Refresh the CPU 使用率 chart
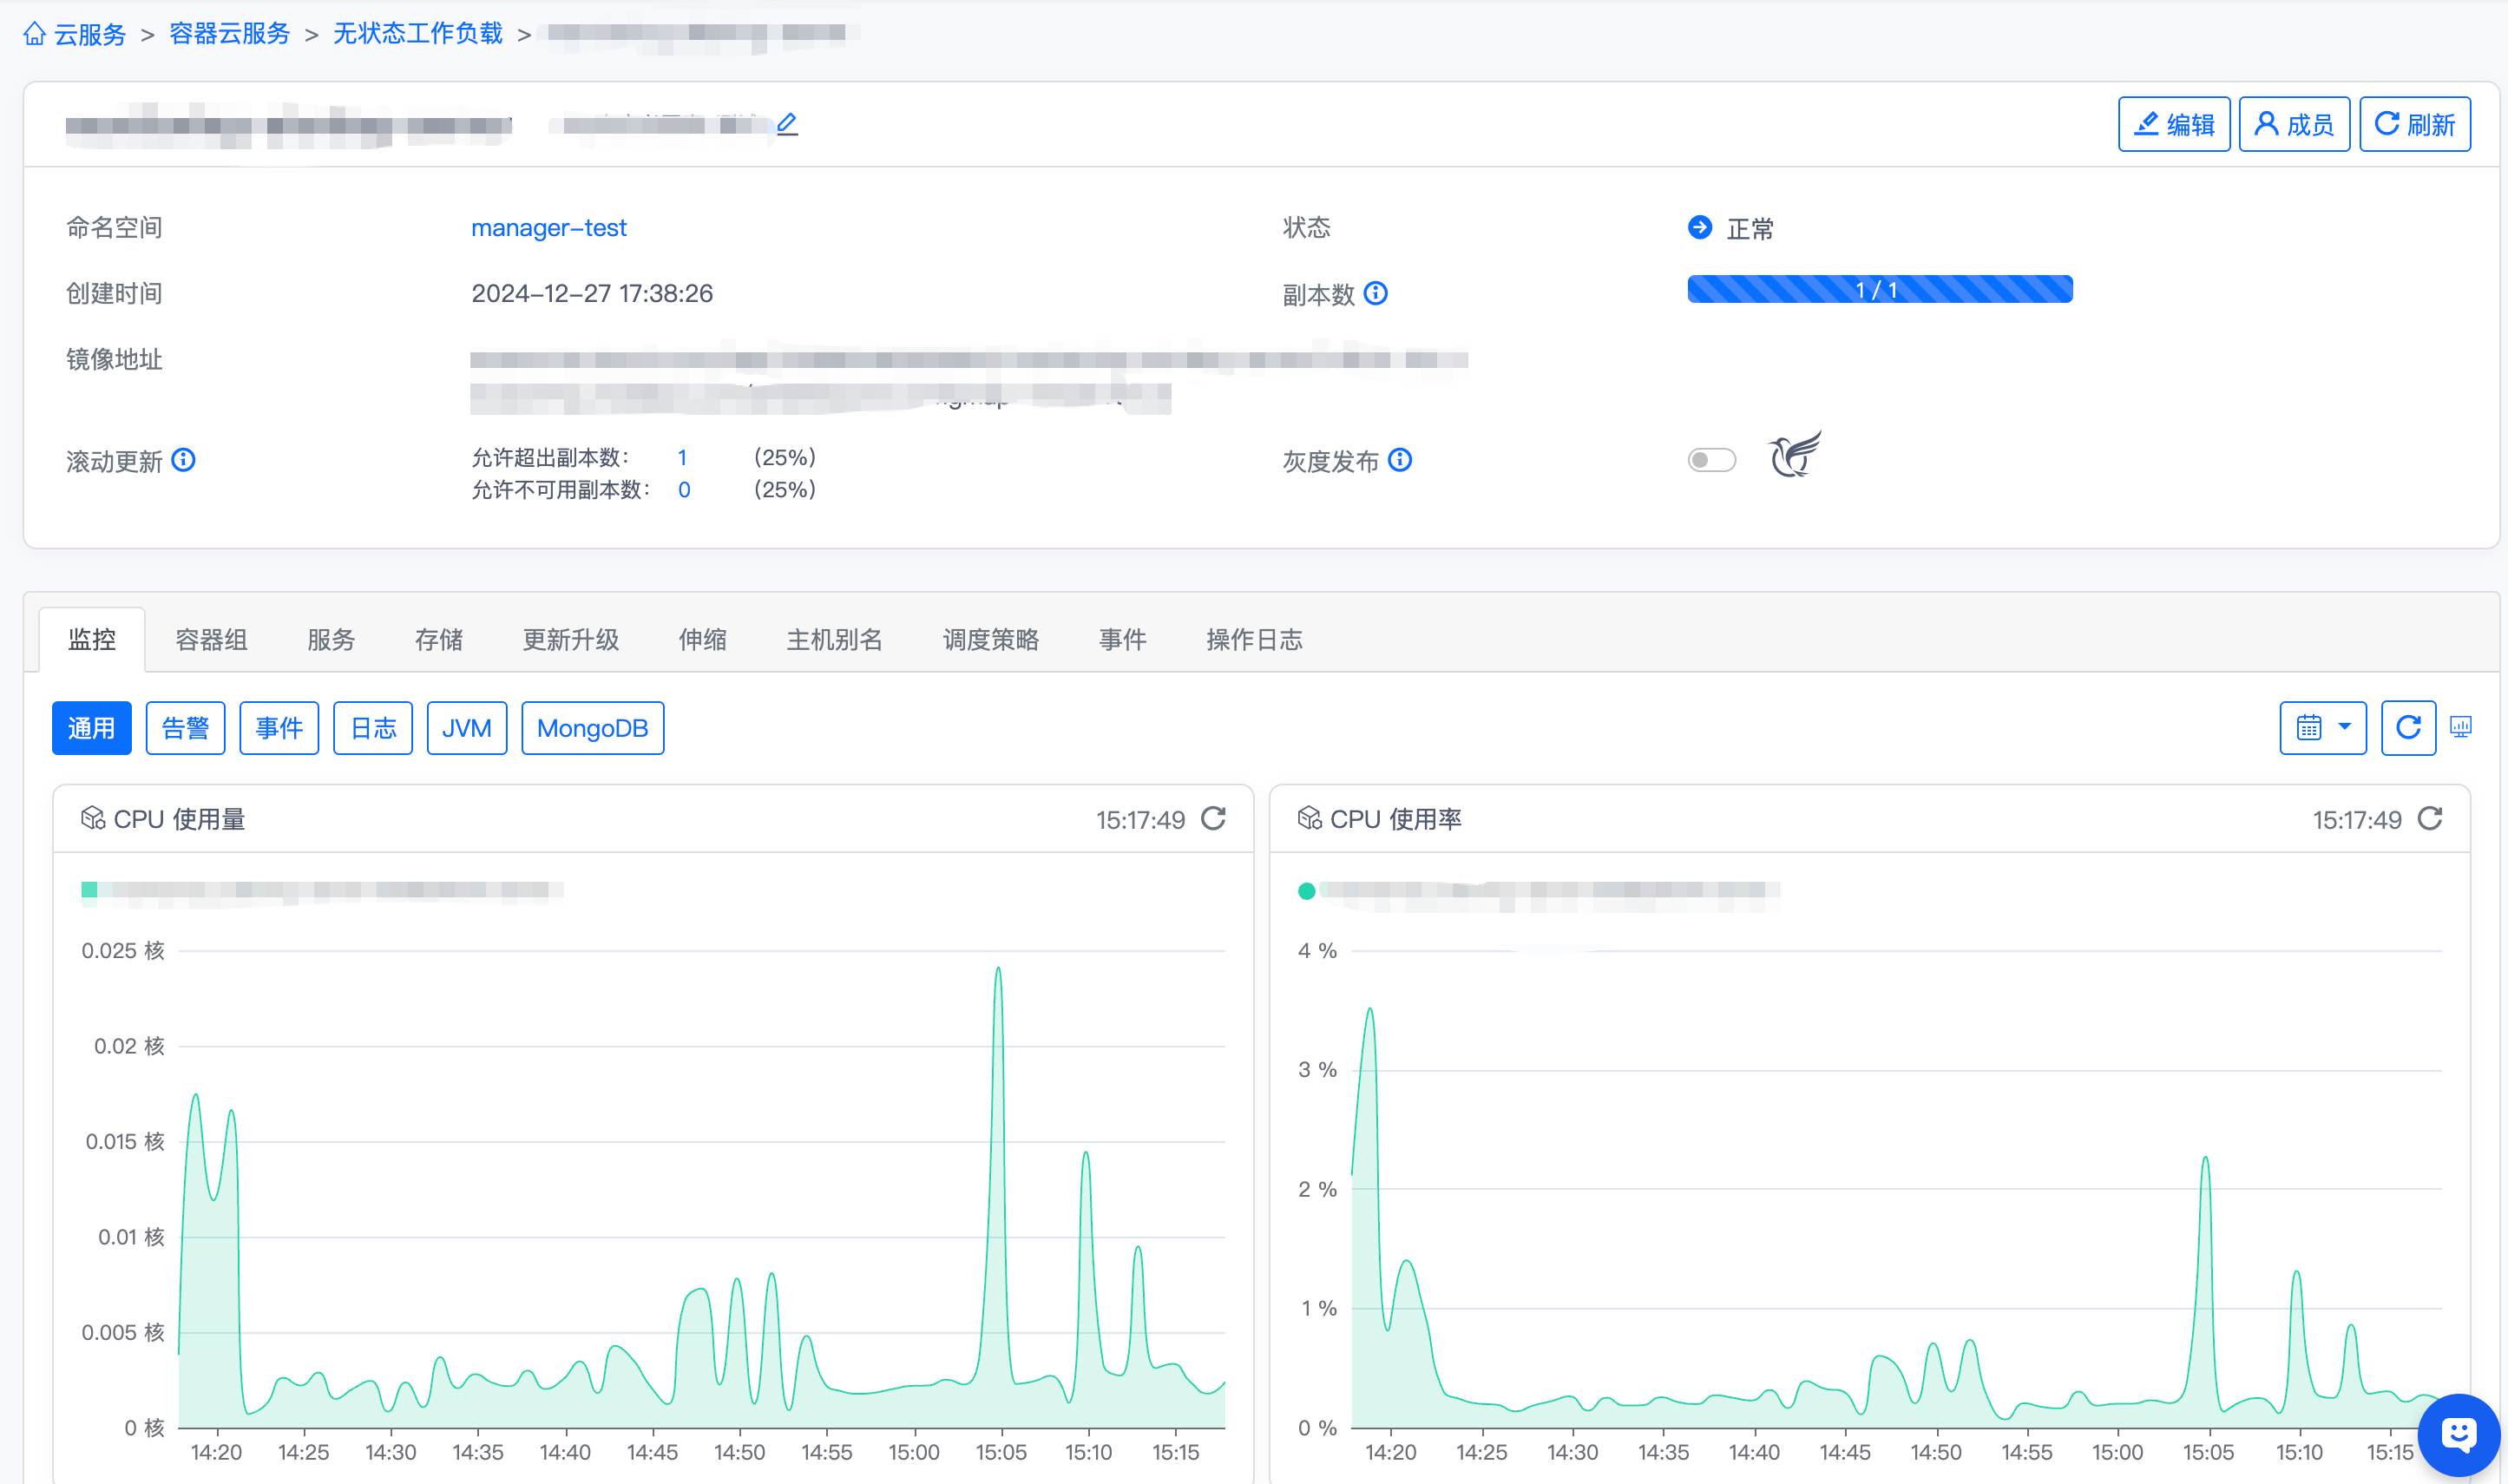2508x1484 pixels. pyautogui.click(x=2429, y=819)
